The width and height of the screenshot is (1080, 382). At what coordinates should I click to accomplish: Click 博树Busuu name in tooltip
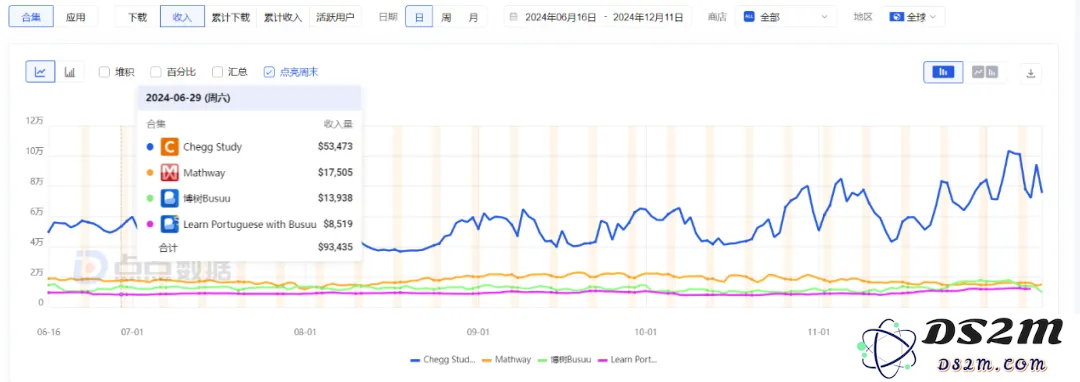tap(207, 198)
